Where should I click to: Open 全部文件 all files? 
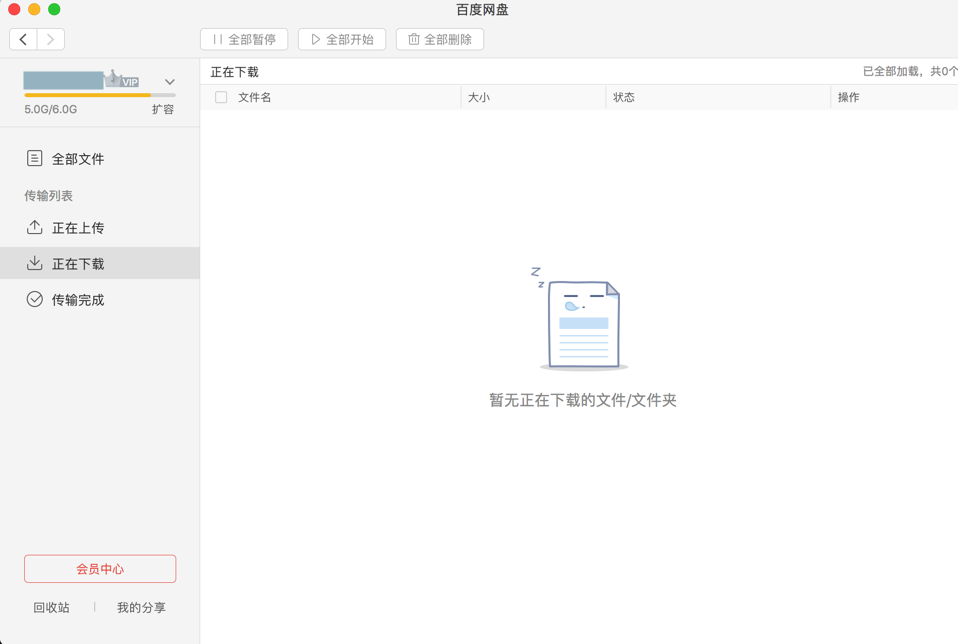pyautogui.click(x=100, y=159)
